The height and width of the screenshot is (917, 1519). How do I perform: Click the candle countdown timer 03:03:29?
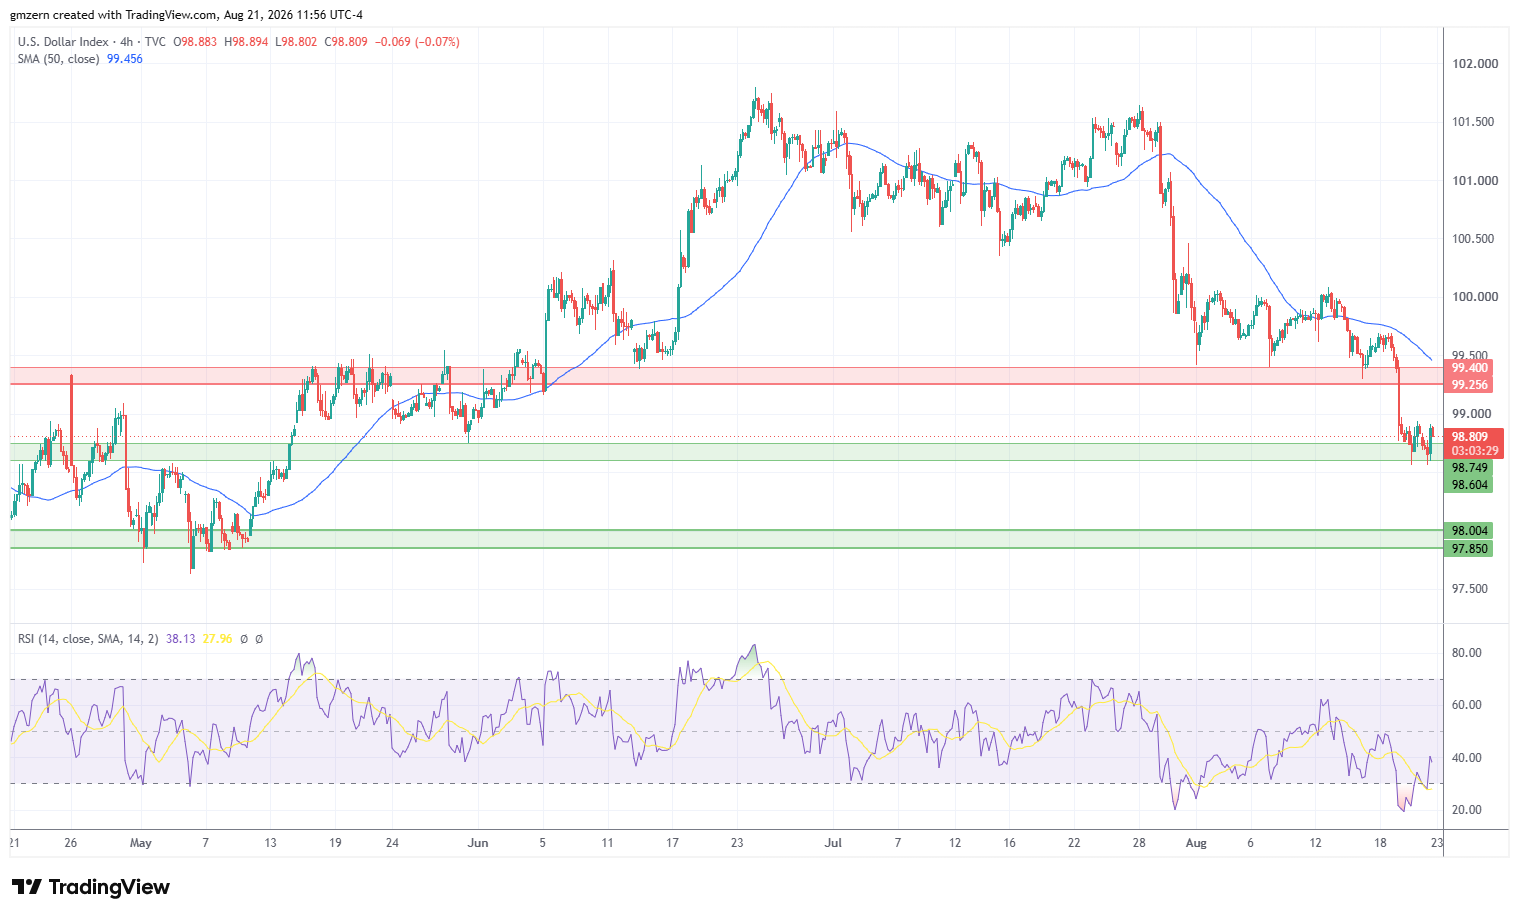click(1474, 451)
